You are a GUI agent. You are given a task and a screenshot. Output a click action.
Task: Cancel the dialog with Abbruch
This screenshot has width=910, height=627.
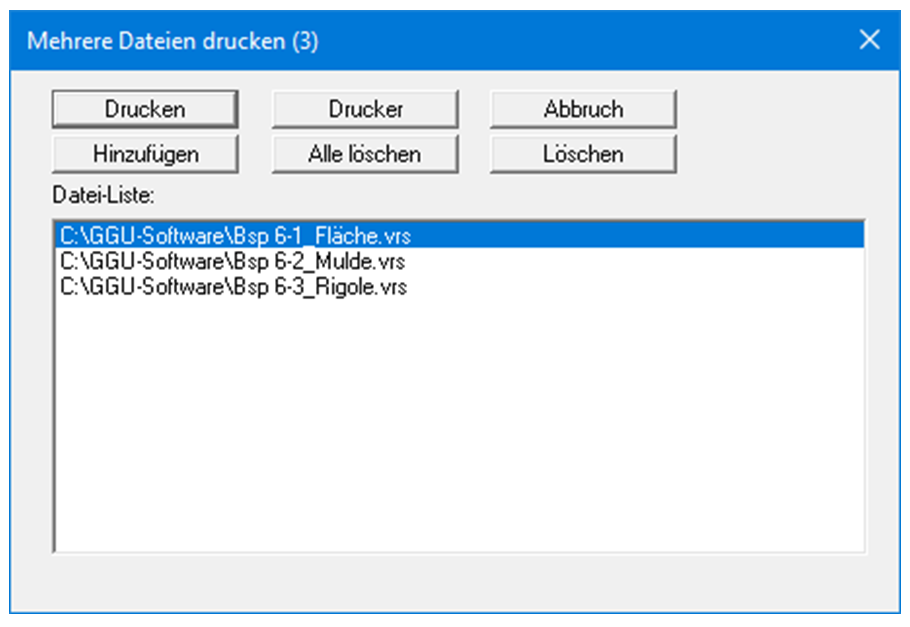coord(583,110)
